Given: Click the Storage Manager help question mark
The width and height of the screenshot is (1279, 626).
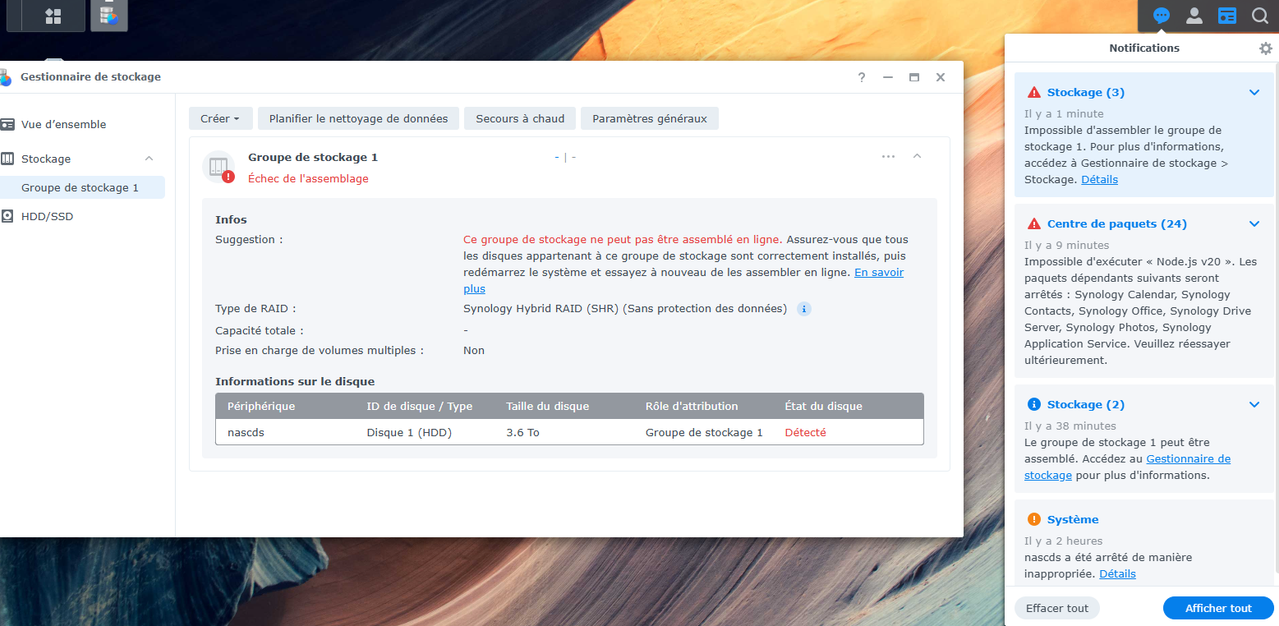Looking at the screenshot, I should coord(862,77).
